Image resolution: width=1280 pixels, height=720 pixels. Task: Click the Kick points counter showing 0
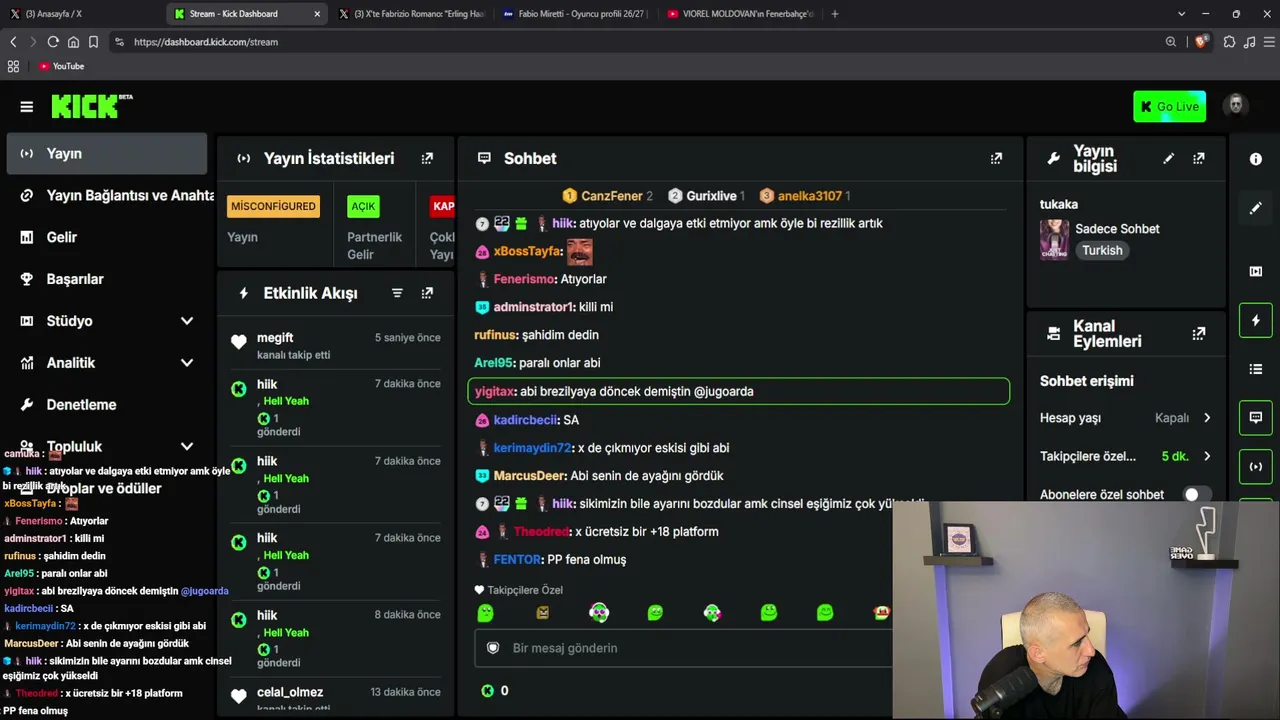495,690
